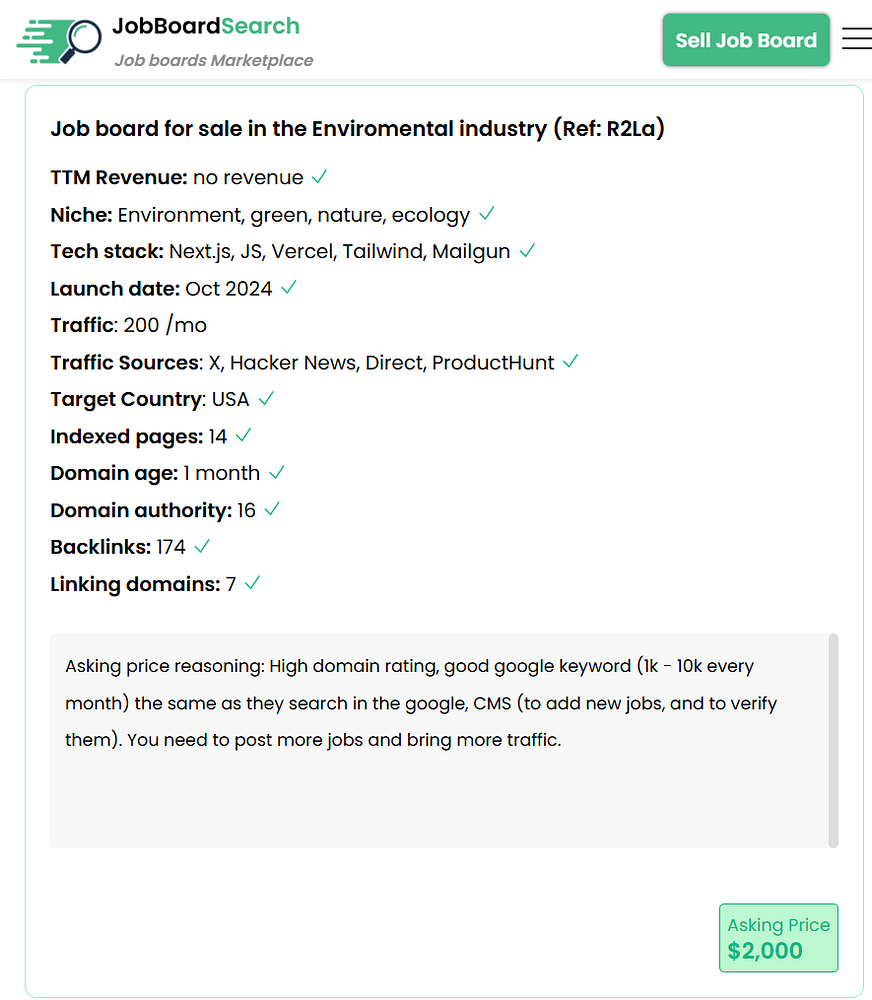The image size is (872, 1000).
Task: Click the Job boards Marketplace tagline
Action: coord(213,60)
